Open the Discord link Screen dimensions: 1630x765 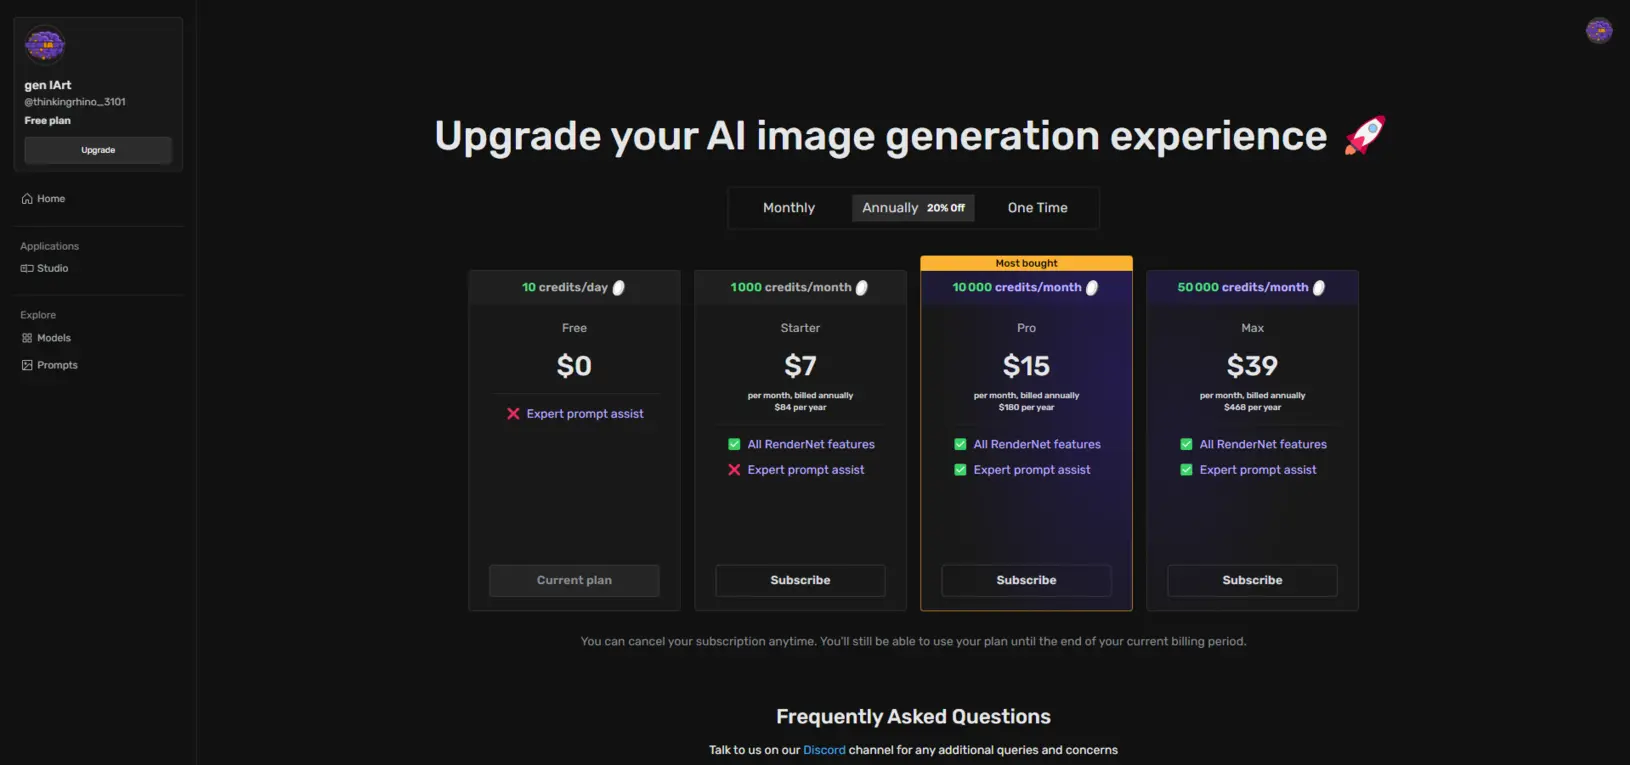click(x=824, y=750)
